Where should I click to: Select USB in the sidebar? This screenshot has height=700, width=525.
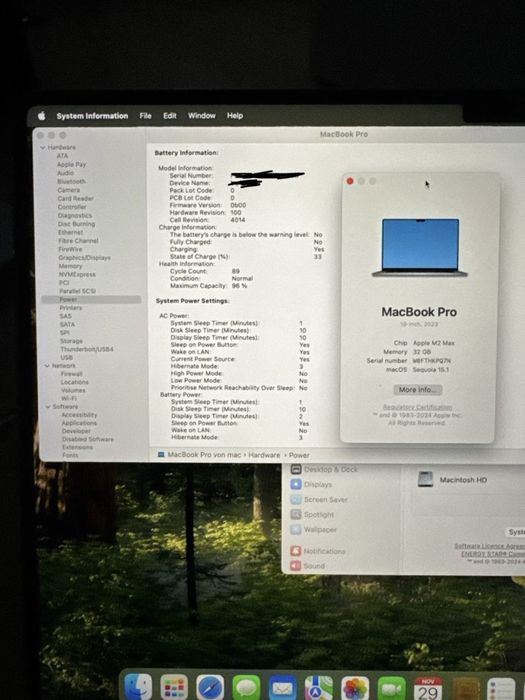(x=67, y=358)
